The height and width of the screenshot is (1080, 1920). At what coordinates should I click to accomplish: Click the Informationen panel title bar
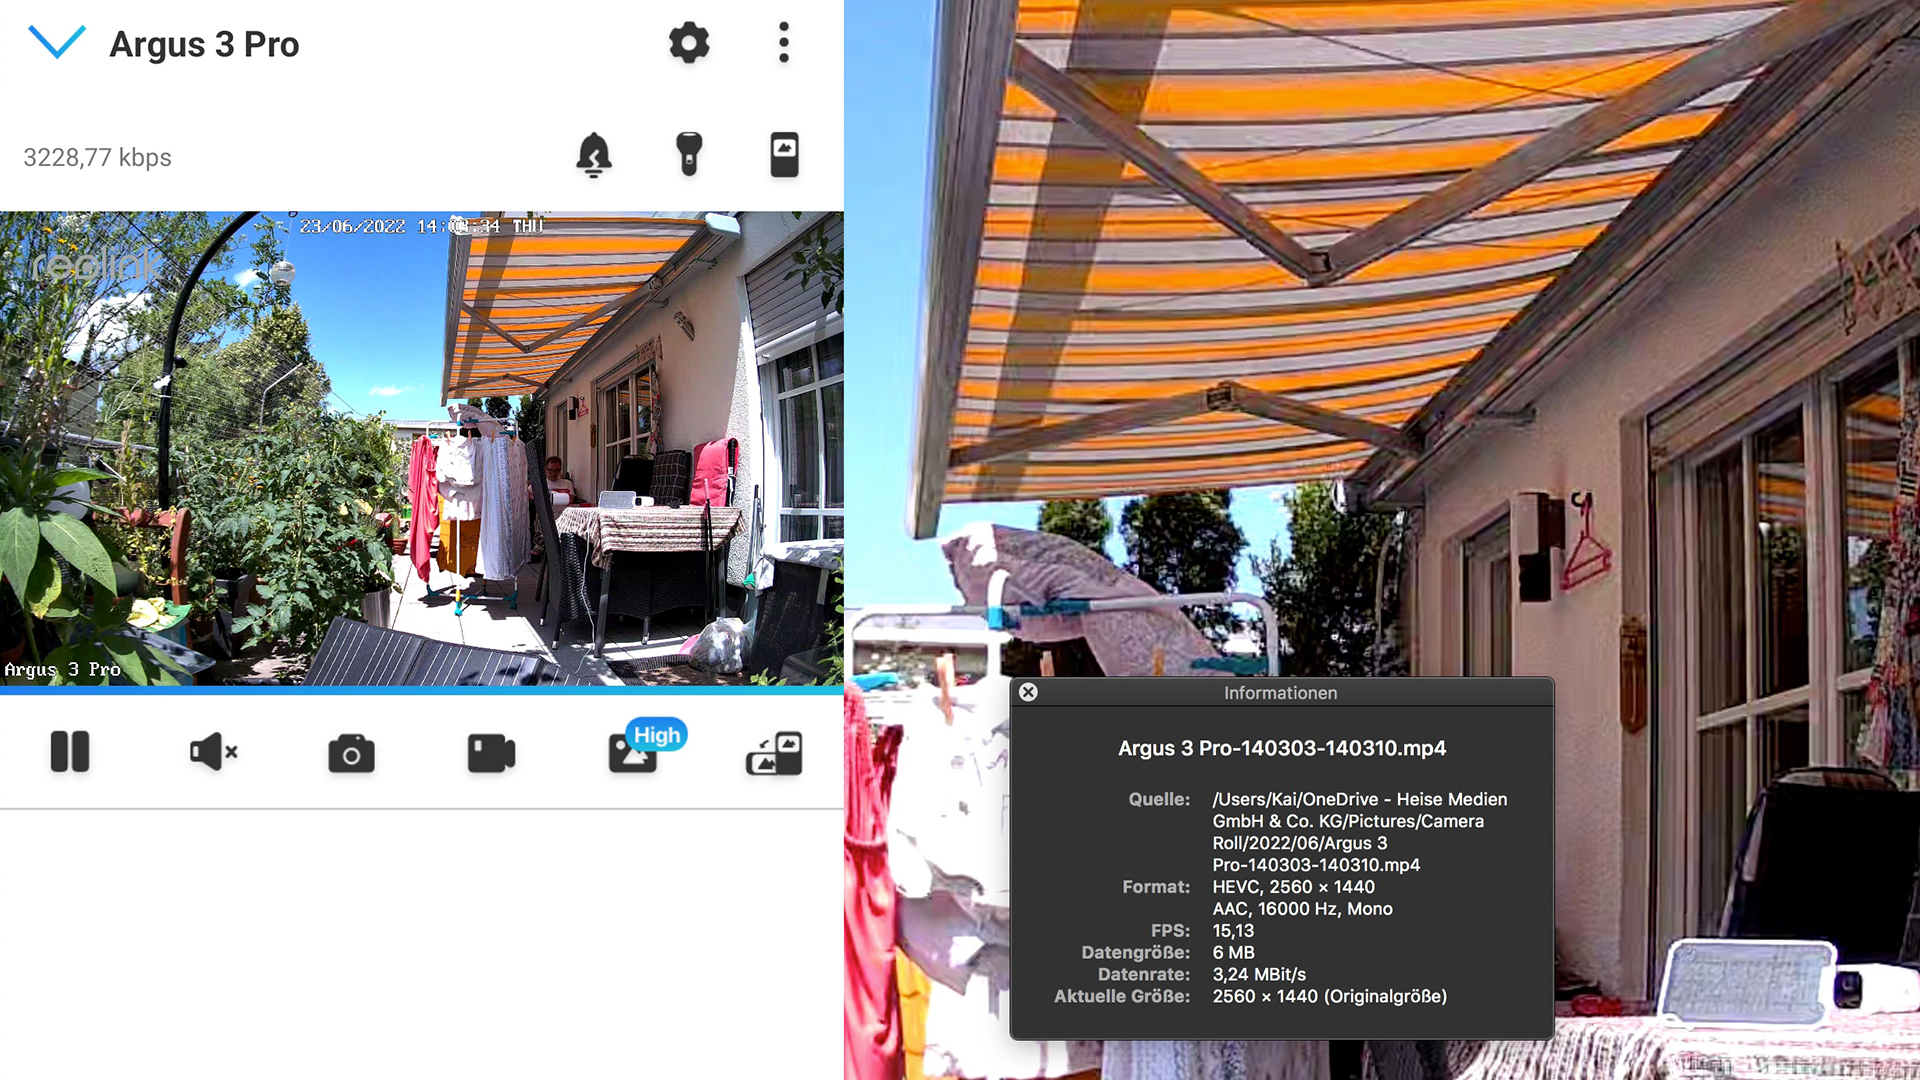[x=1280, y=693]
